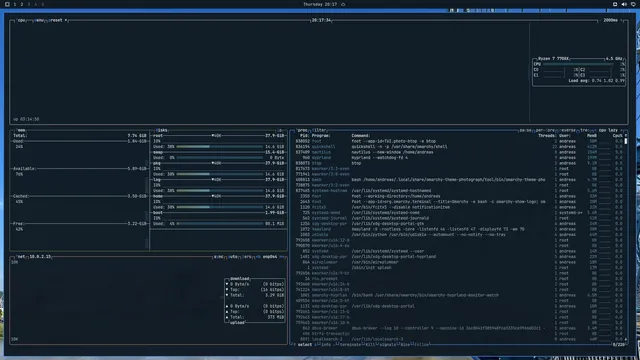Click the 20:17:34 clock in btop header
The width and height of the screenshot is (640, 360).
[321, 20]
